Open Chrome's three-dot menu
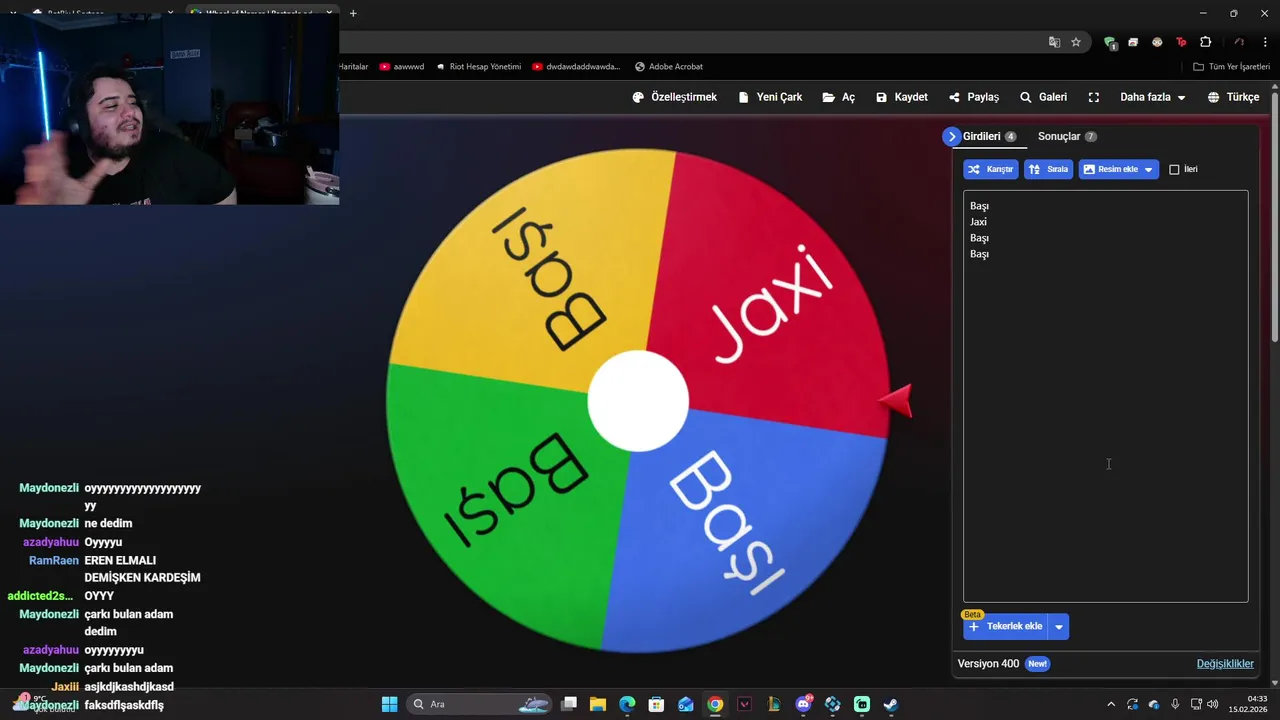This screenshot has width=1280, height=720. (x=1266, y=42)
